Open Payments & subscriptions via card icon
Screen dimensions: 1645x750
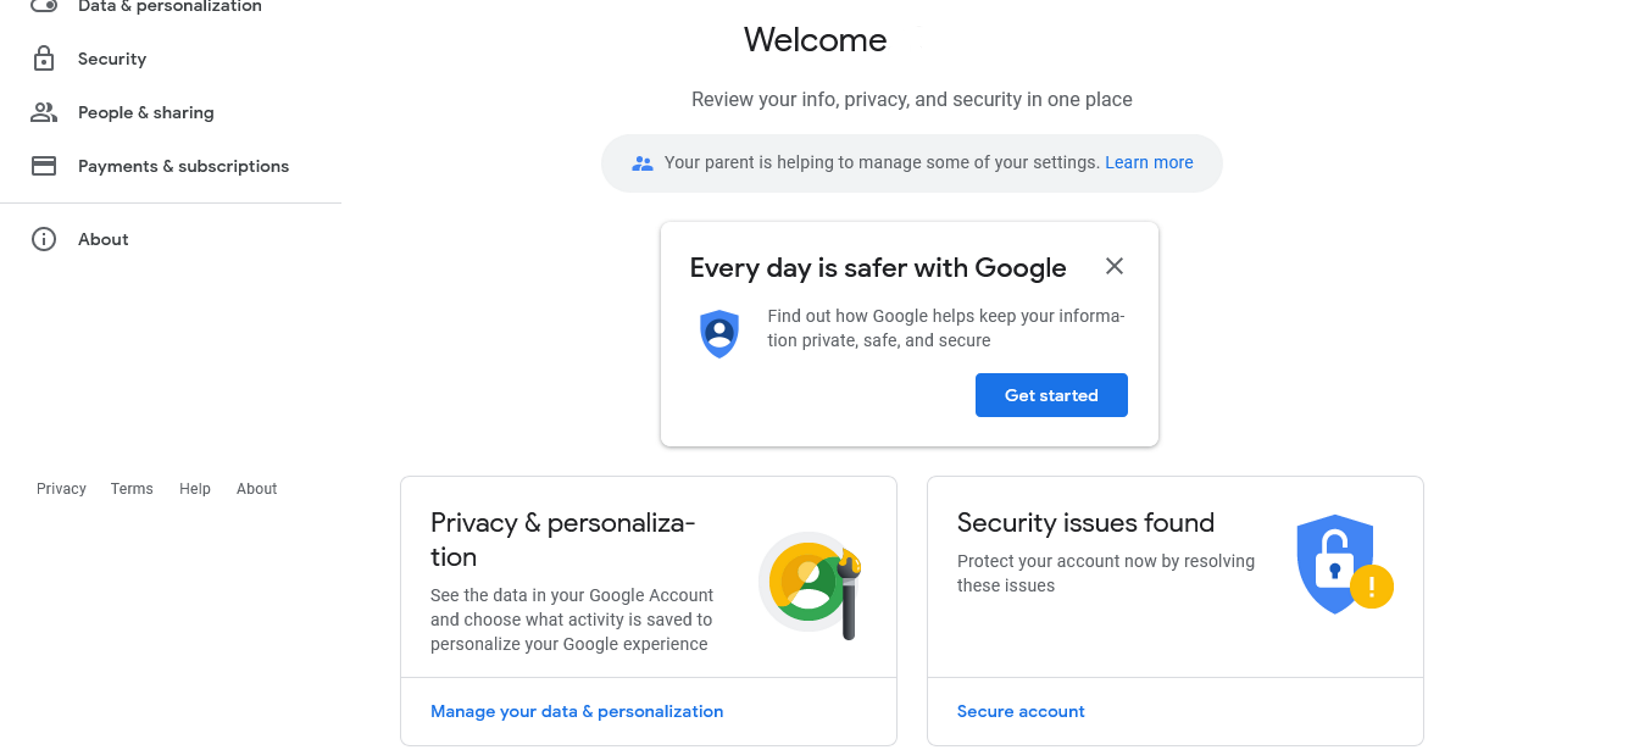44,165
